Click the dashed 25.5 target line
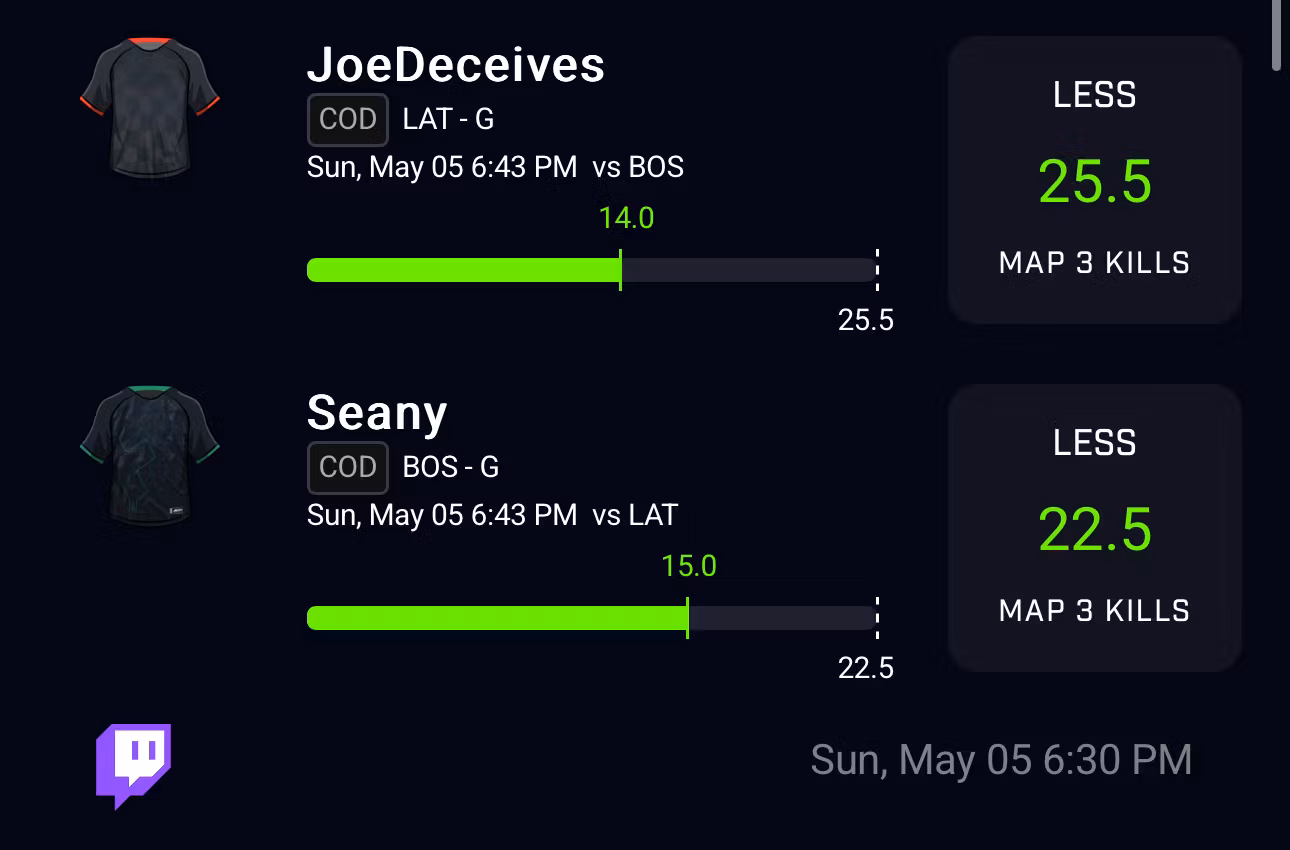Screen dimensions: 1290x850 877,270
